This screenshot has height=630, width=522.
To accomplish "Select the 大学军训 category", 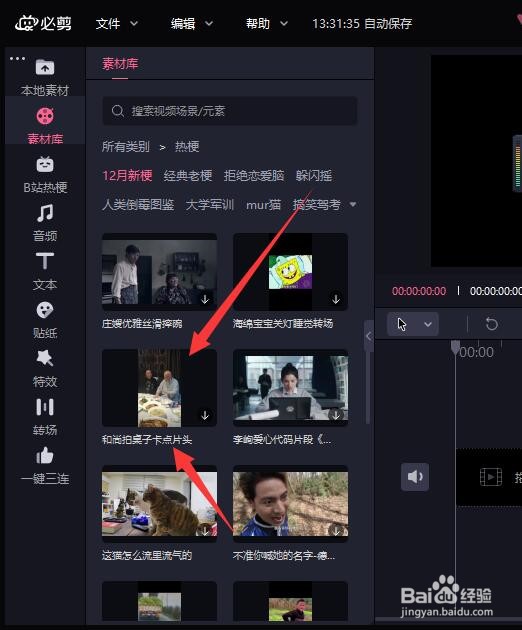I will coord(210,205).
